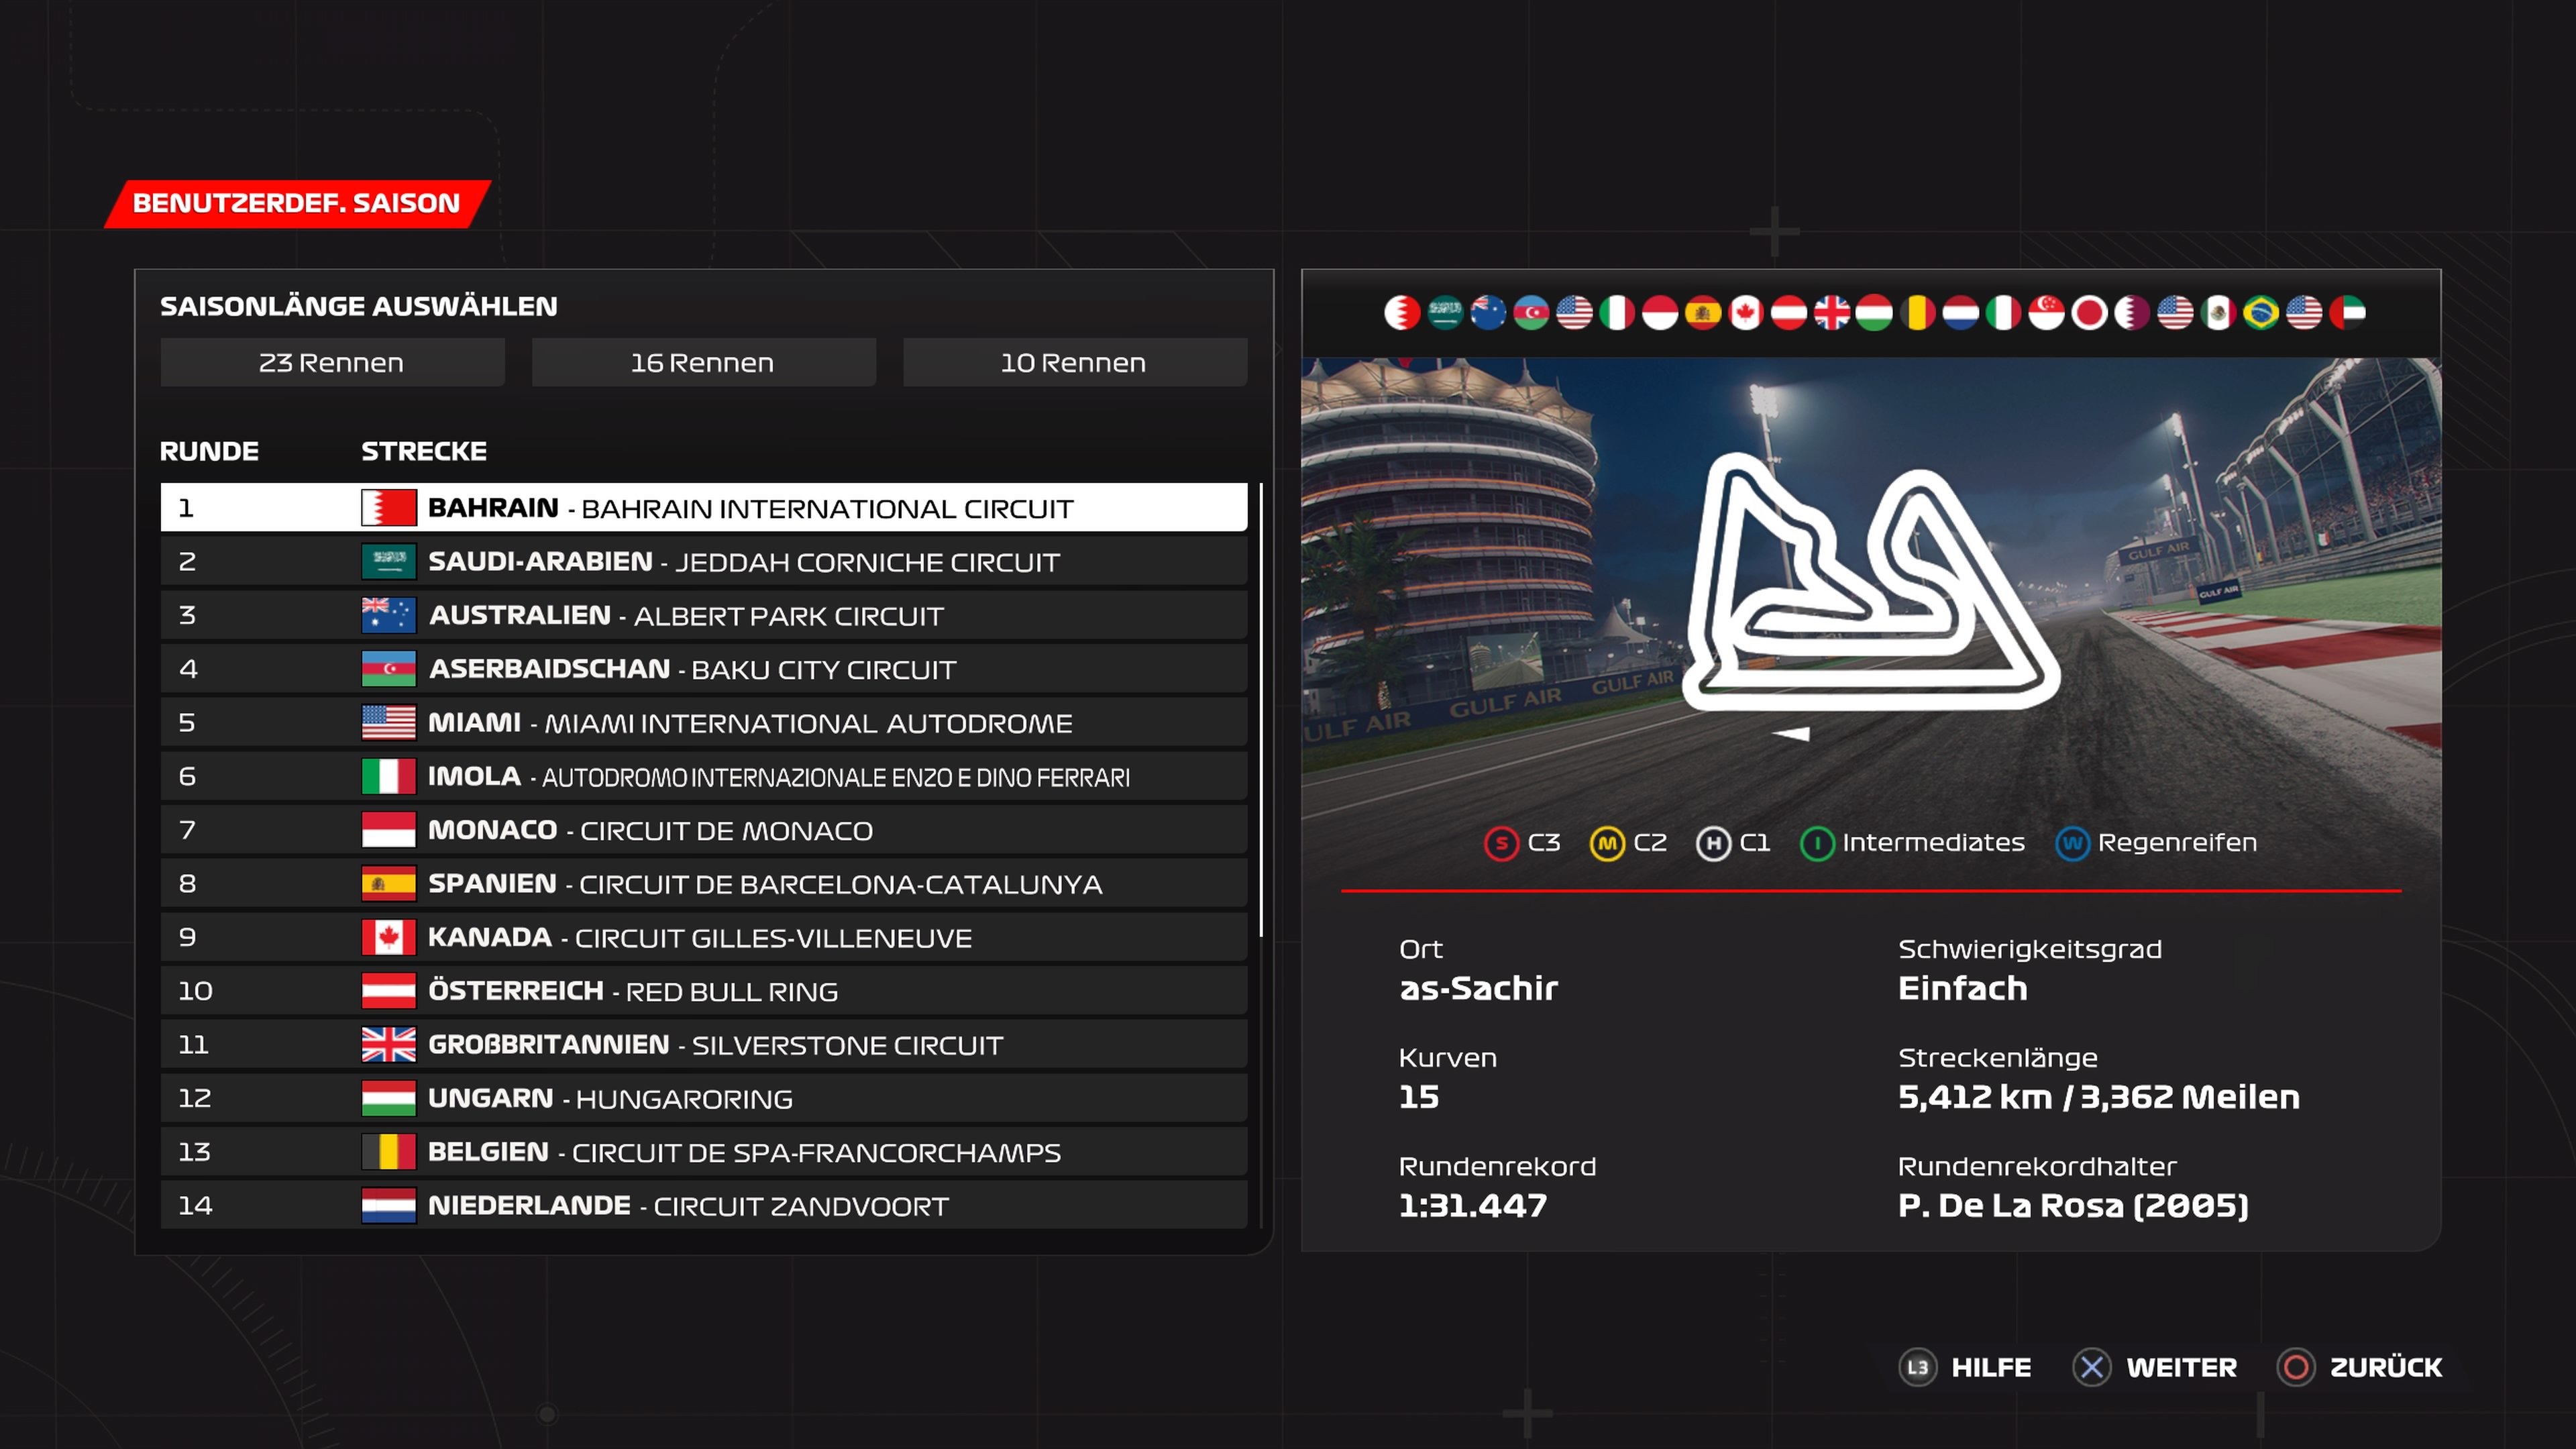Select round 11 Großbritannien Silverstone Circuit
2576x1449 pixels.
pyautogui.click(x=704, y=1044)
